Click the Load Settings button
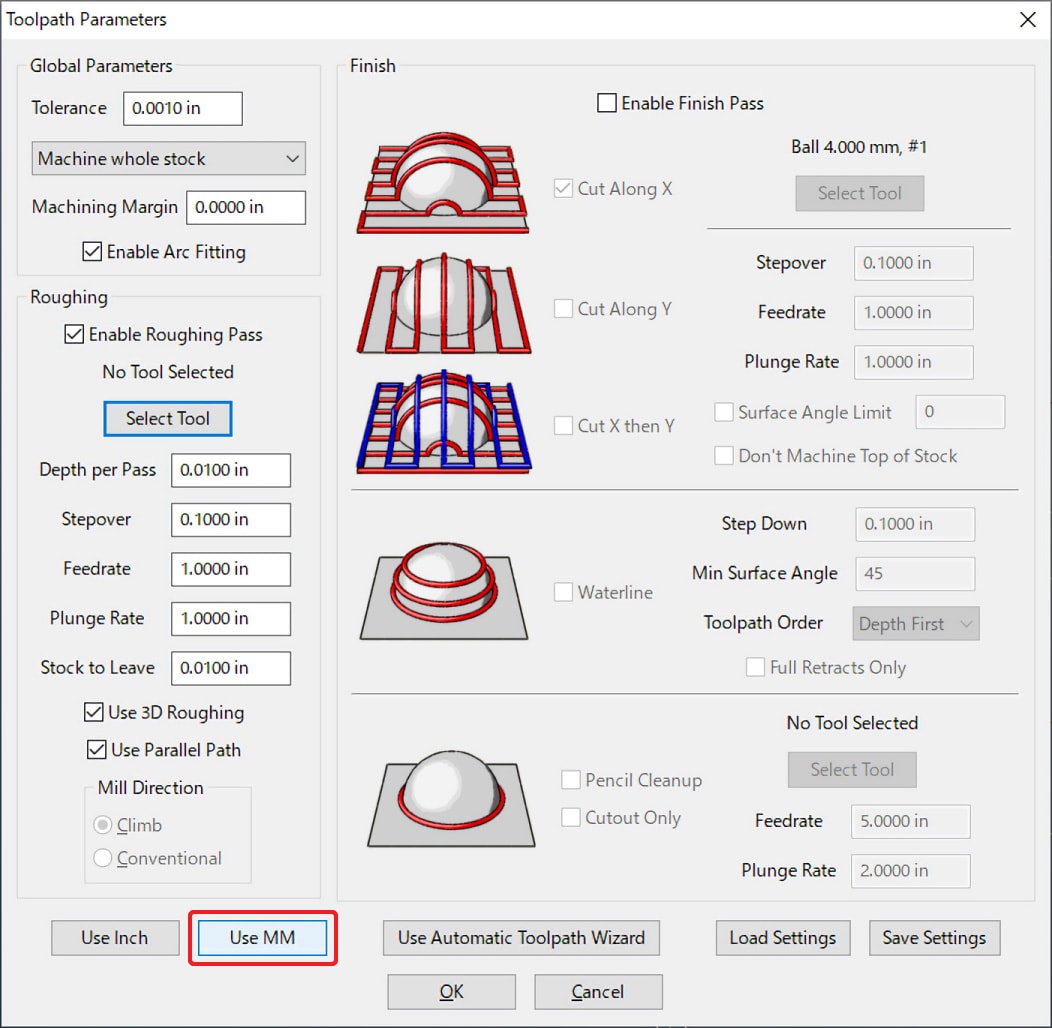Image resolution: width=1052 pixels, height=1028 pixels. click(x=783, y=938)
